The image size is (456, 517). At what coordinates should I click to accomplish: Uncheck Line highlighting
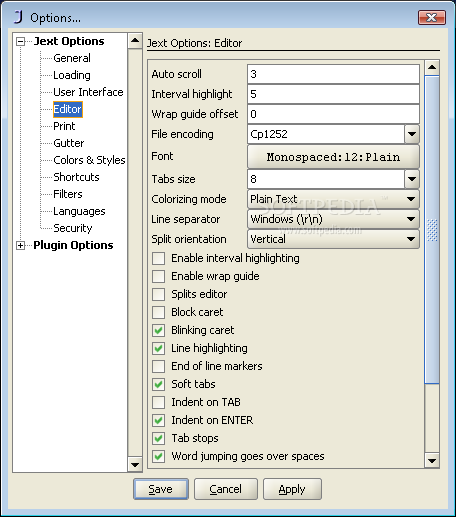coord(158,349)
